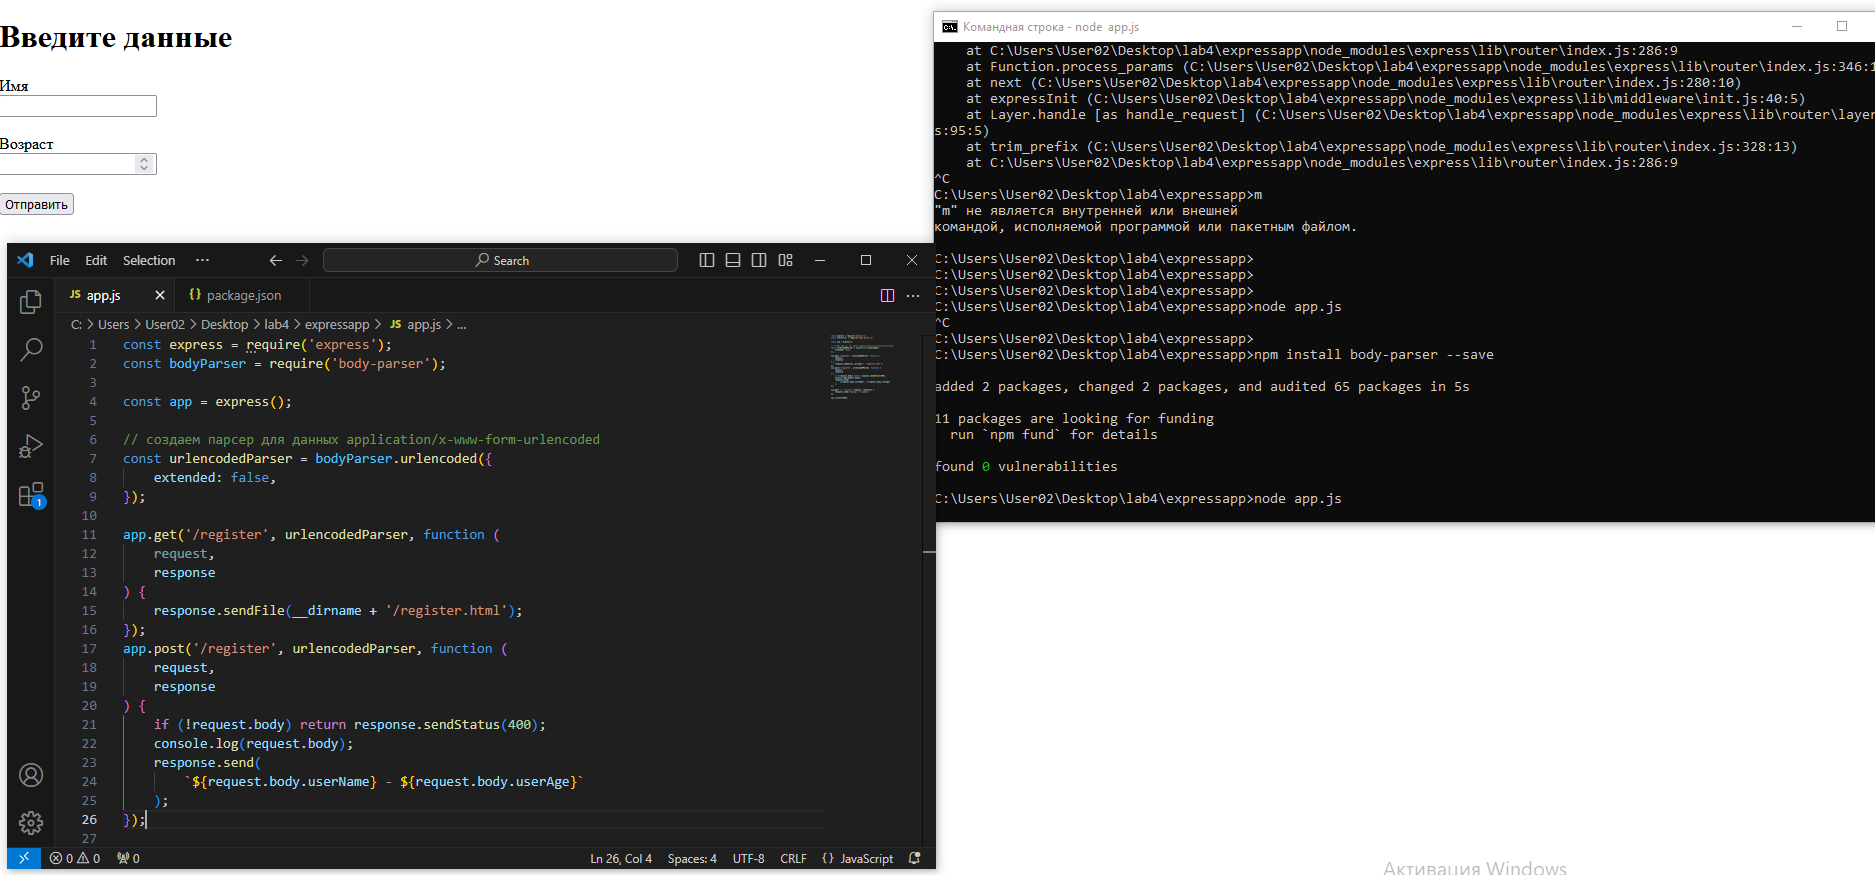Click the split editor right icon
The image size is (1875, 875).
[x=887, y=295]
